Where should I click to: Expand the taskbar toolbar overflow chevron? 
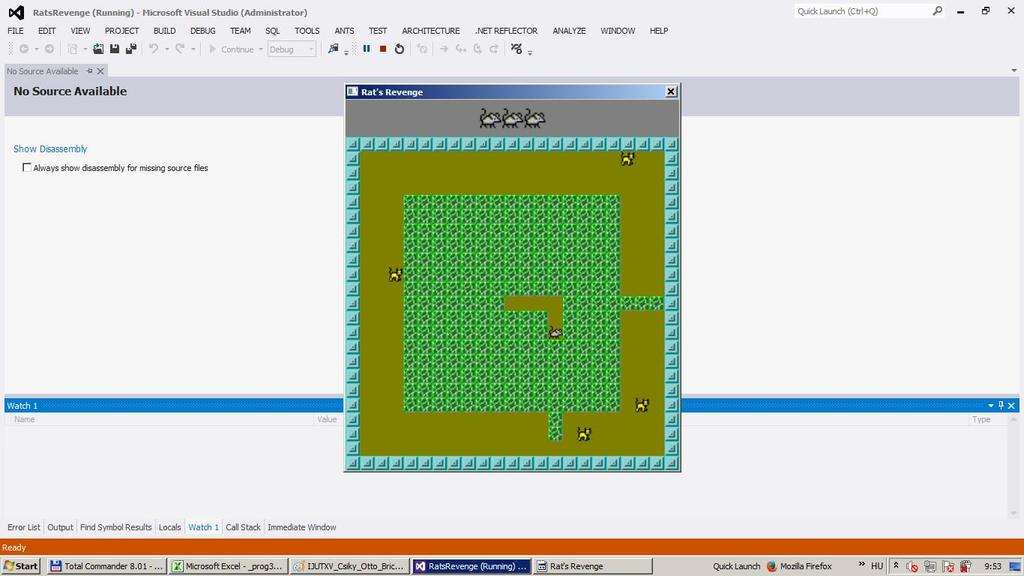(861, 565)
